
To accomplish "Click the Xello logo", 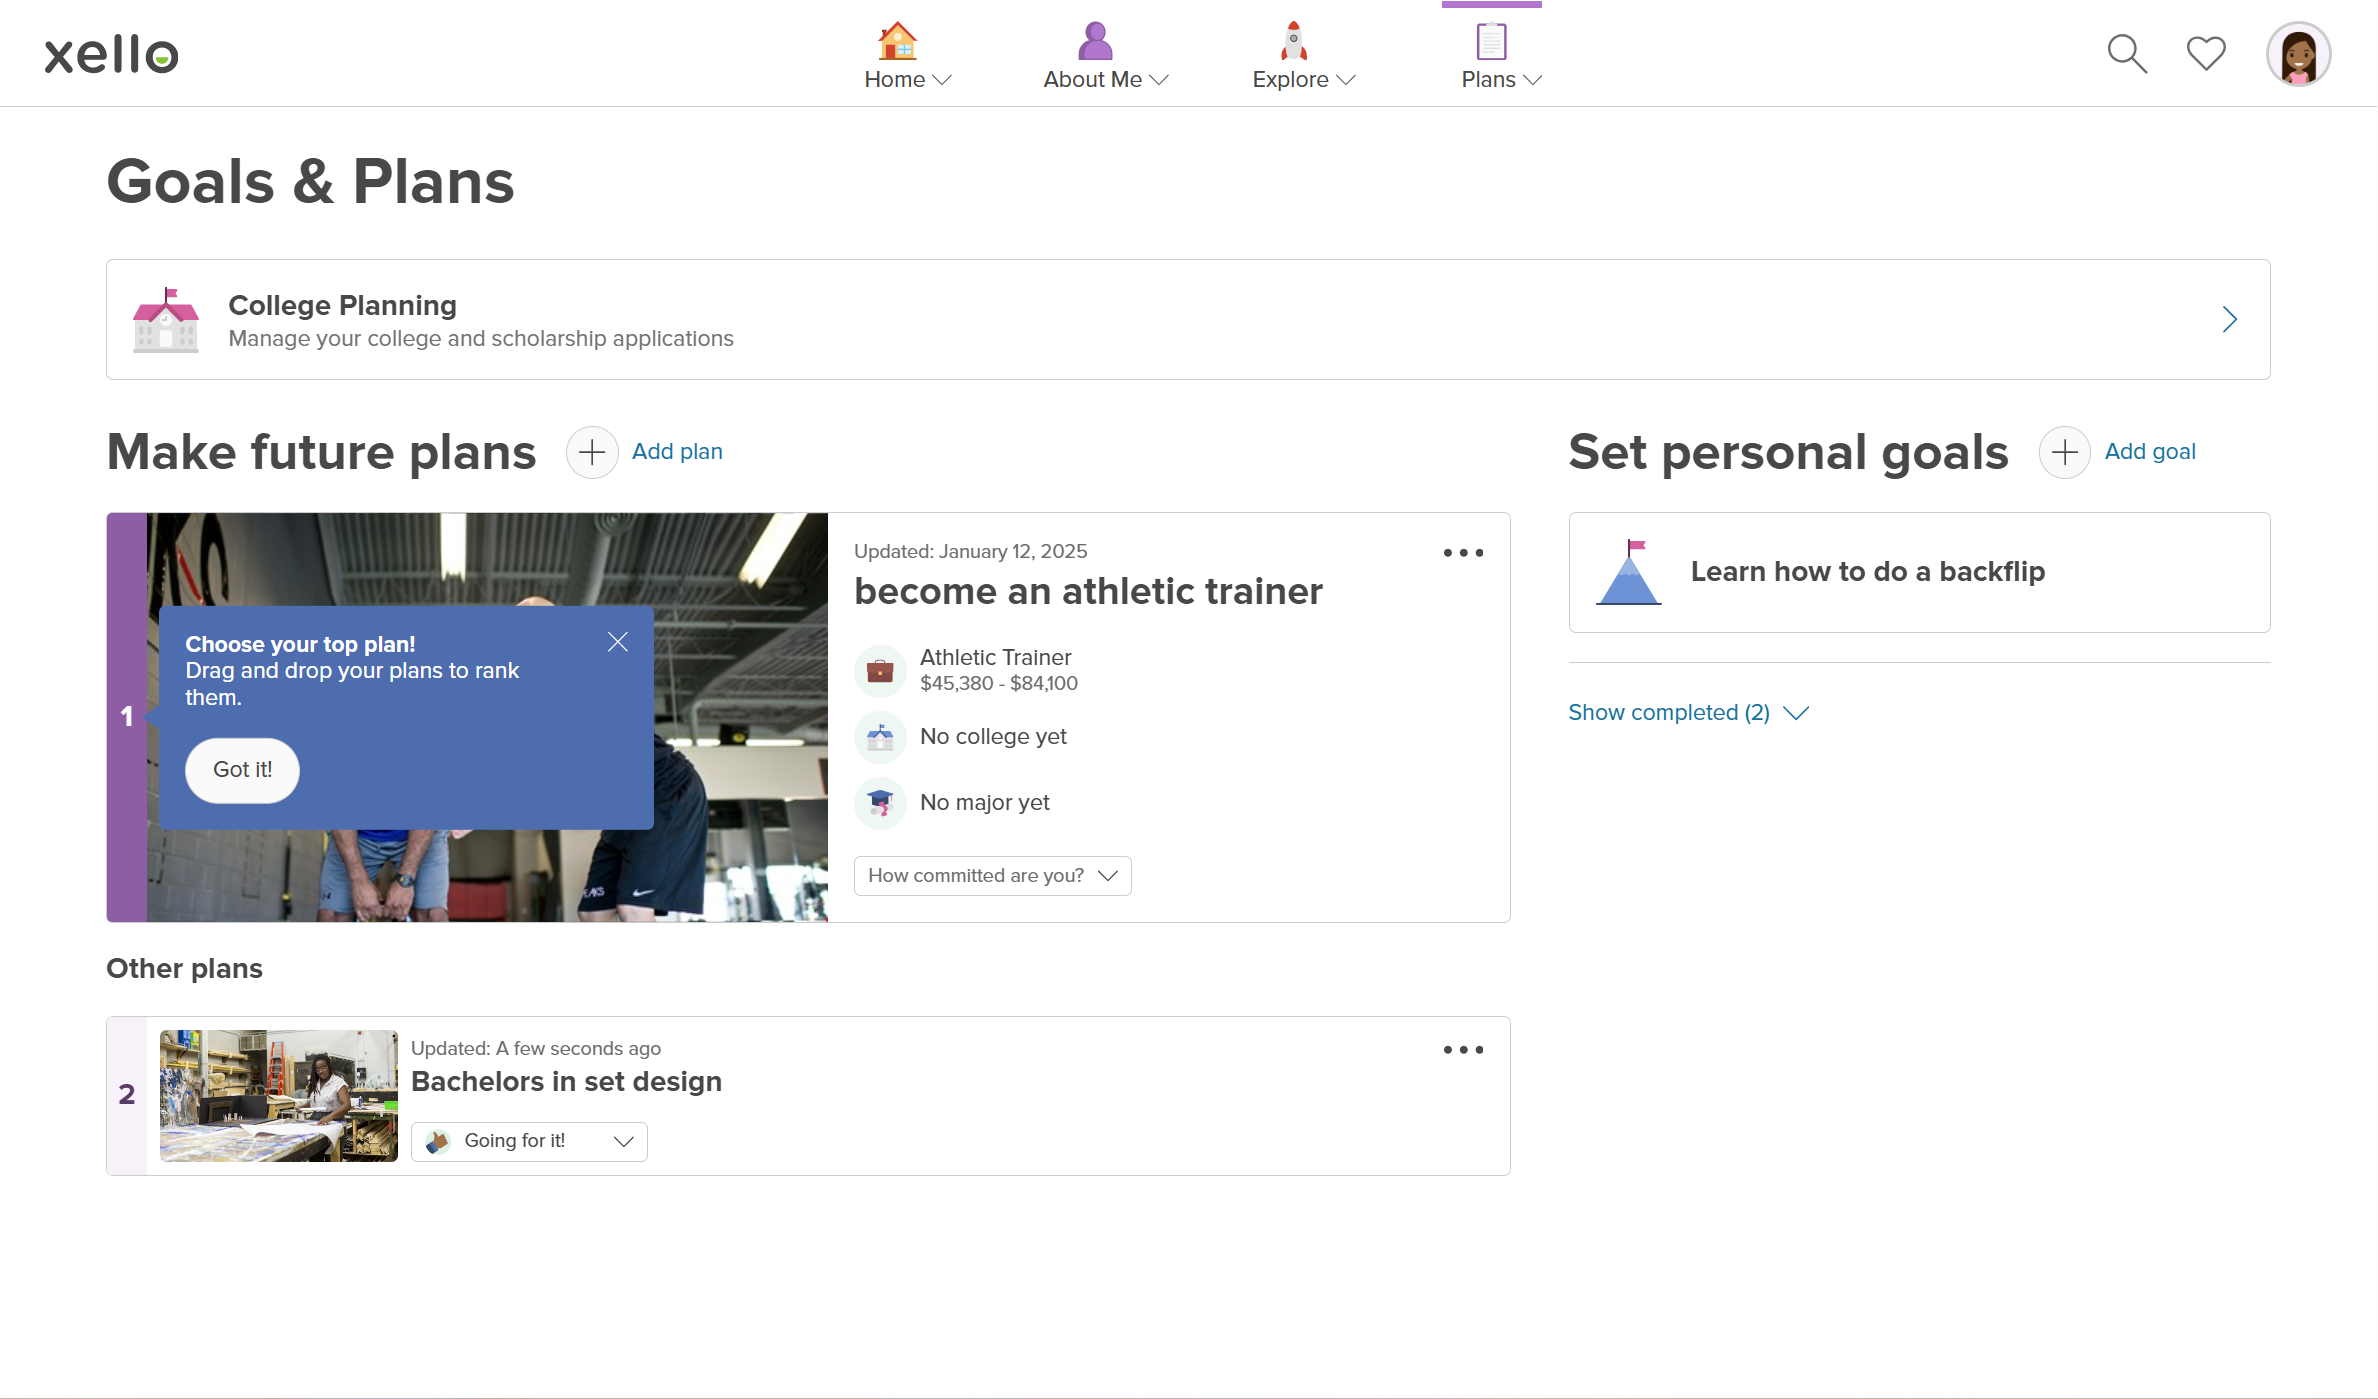I will [x=111, y=55].
